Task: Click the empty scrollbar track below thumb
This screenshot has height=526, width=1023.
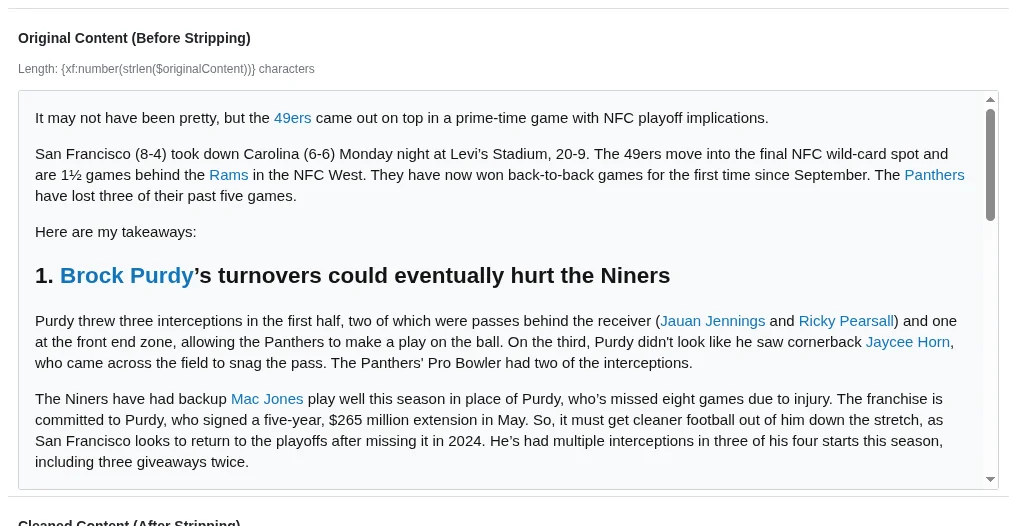Action: point(990,350)
